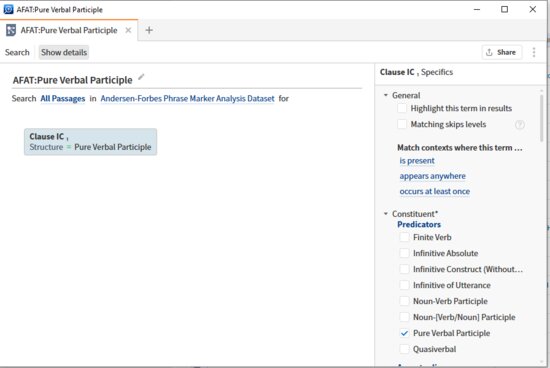
Task: Check the Quasiverbal option
Action: pyautogui.click(x=404, y=349)
